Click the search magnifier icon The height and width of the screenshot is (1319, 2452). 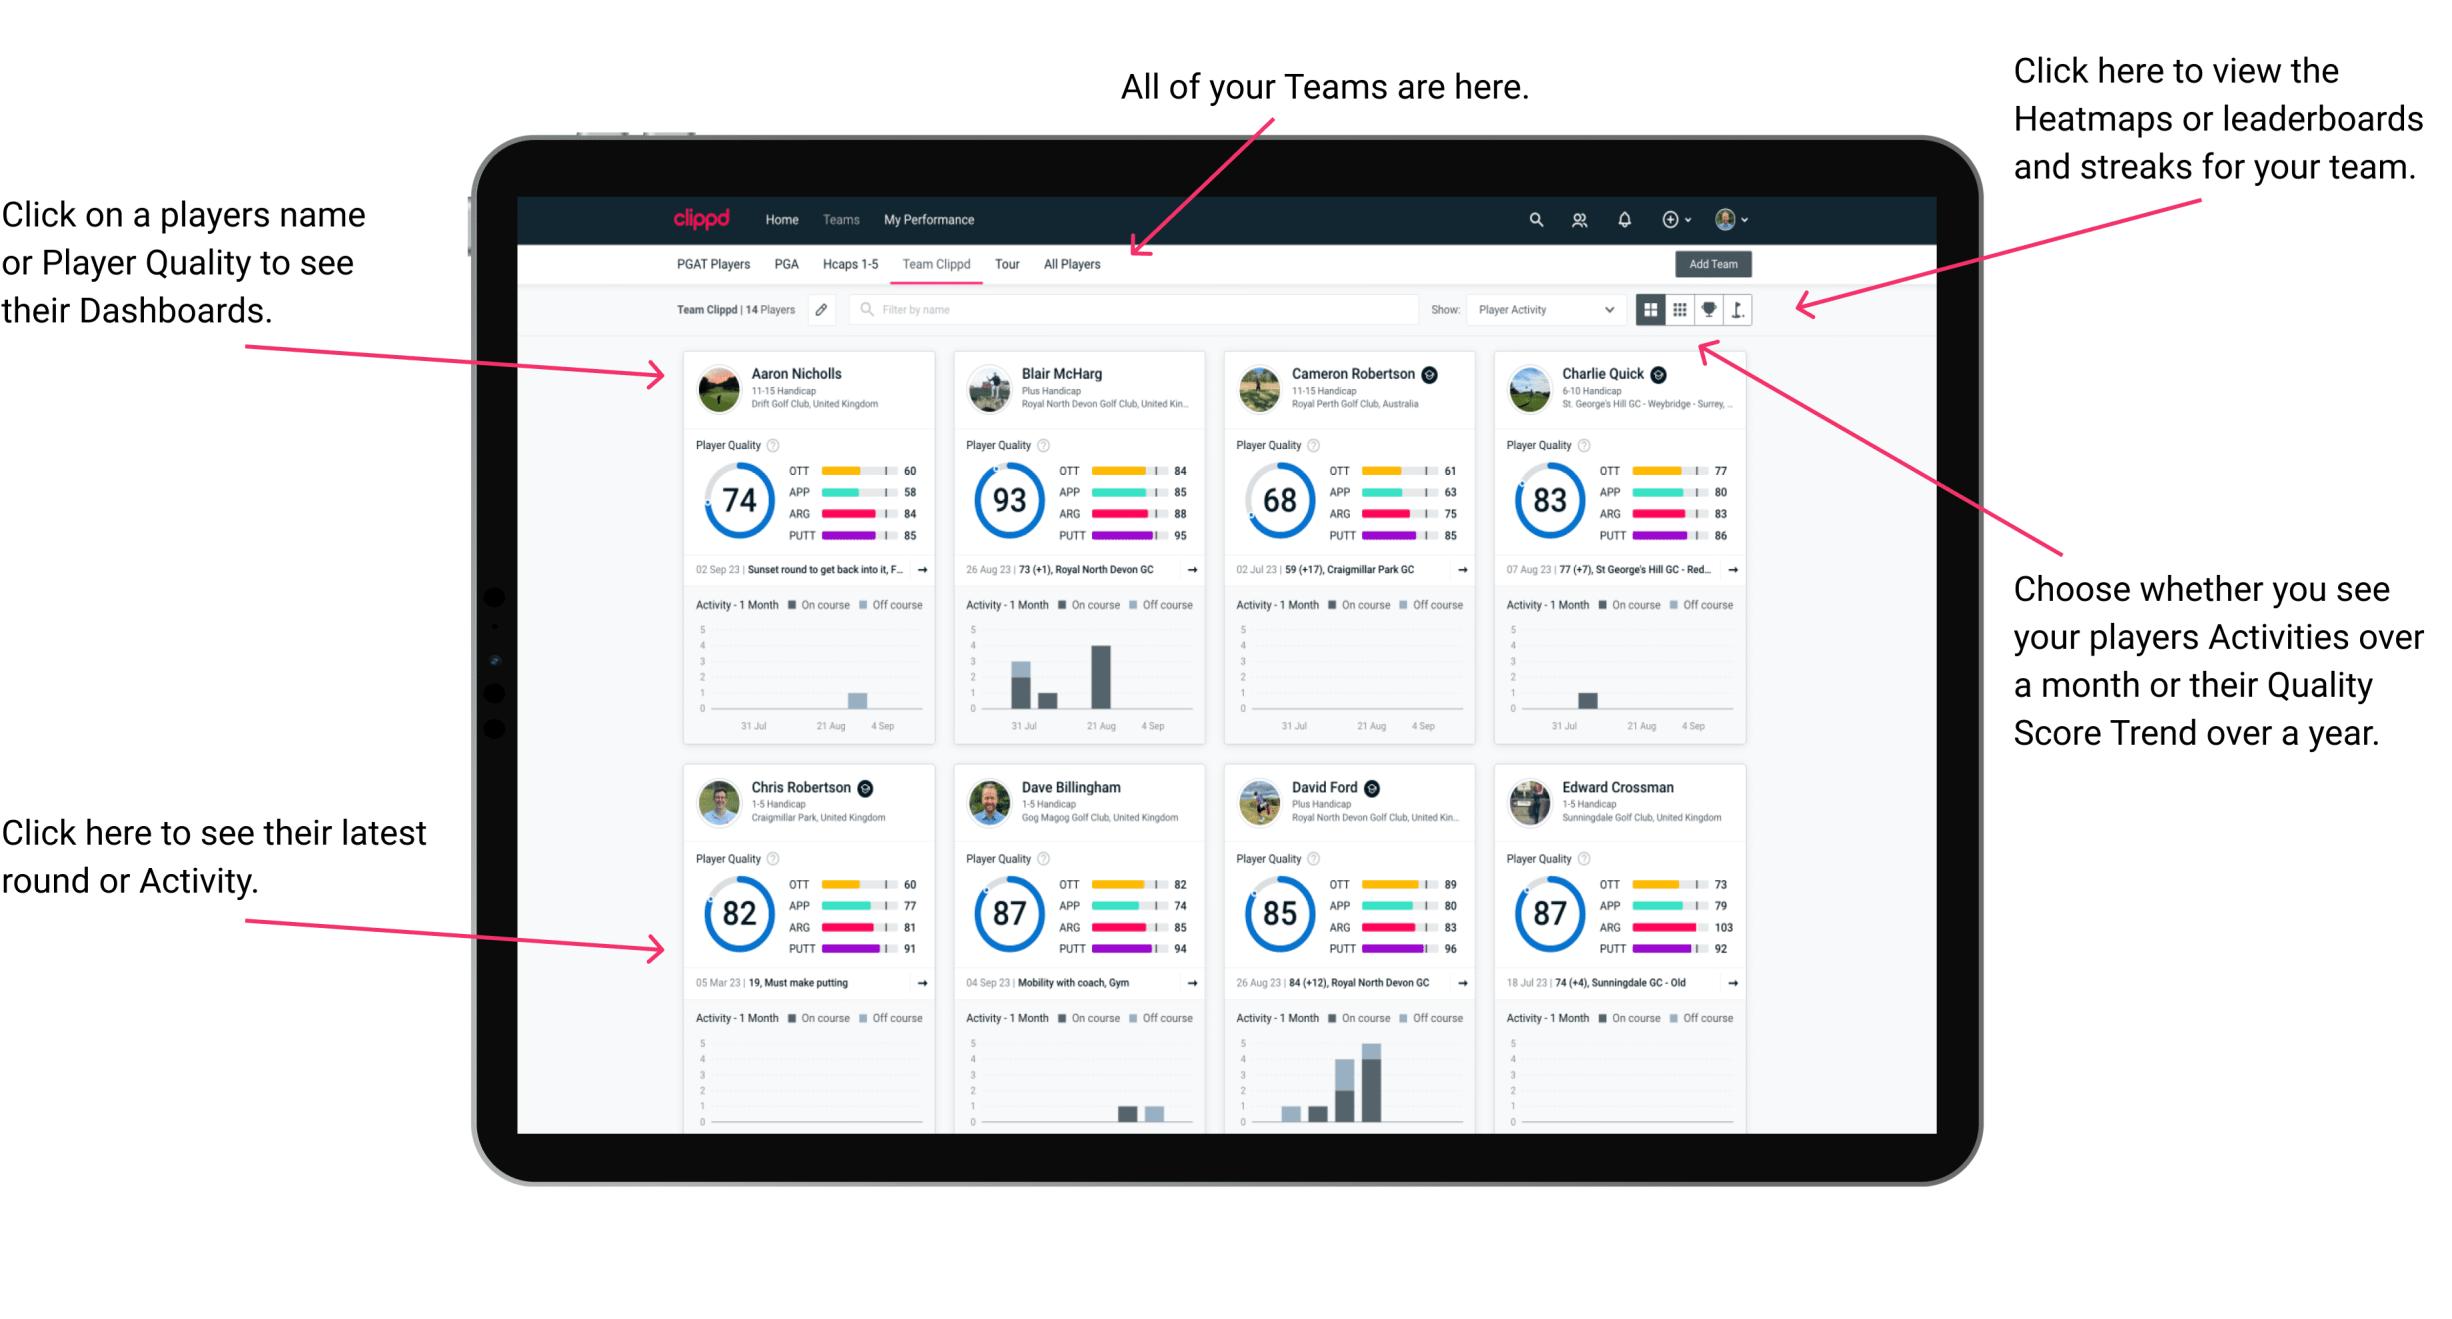click(1533, 219)
